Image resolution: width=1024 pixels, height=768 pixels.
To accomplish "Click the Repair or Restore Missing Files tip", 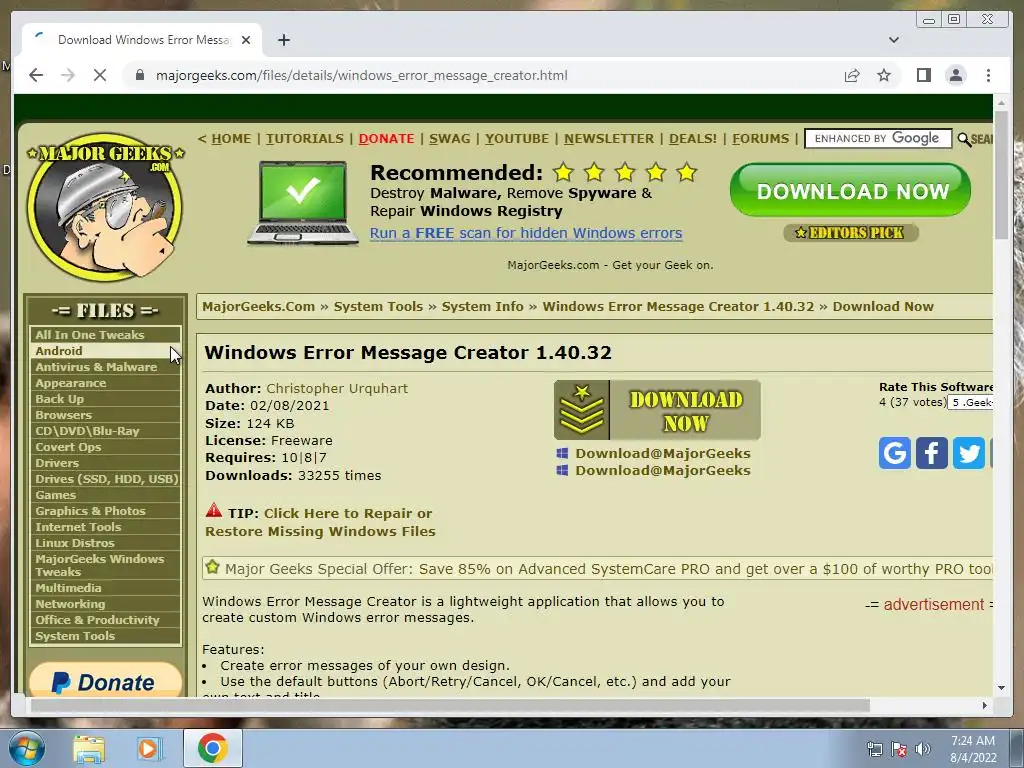I will (319, 522).
